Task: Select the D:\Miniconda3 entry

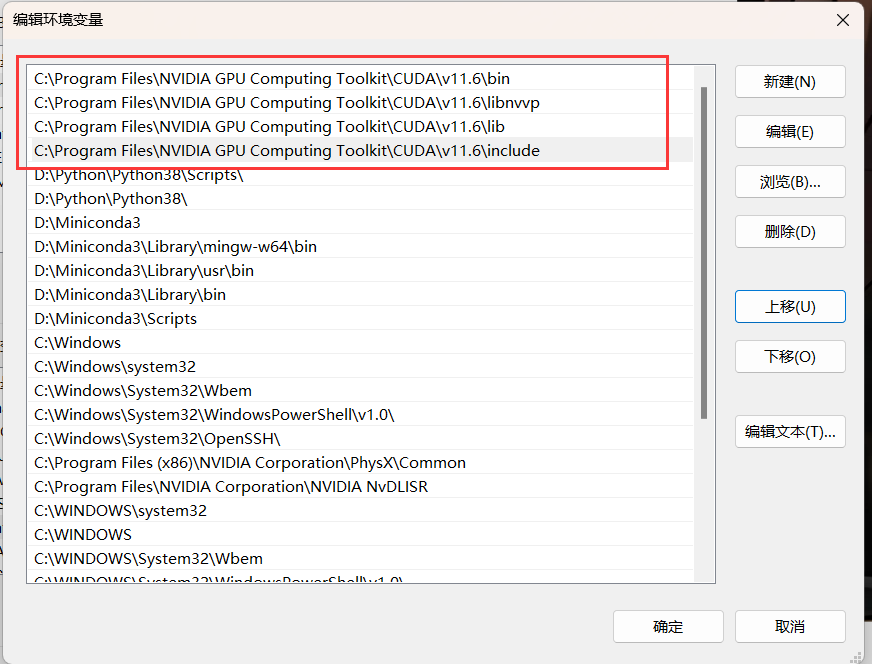Action: [x=362, y=222]
